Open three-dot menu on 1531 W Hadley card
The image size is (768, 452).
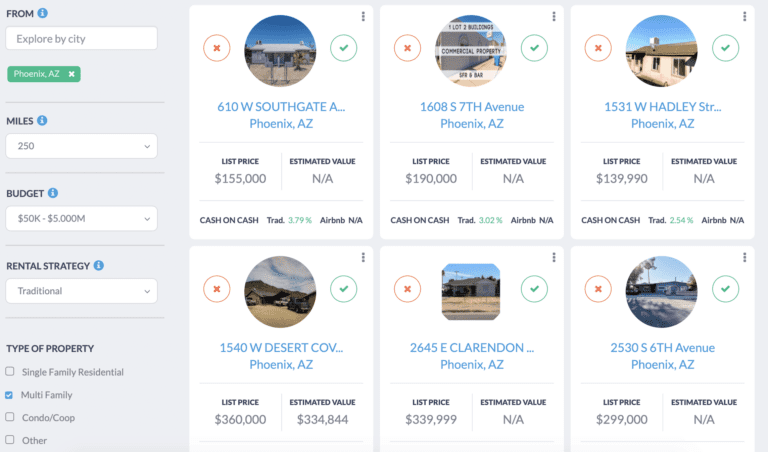(744, 17)
